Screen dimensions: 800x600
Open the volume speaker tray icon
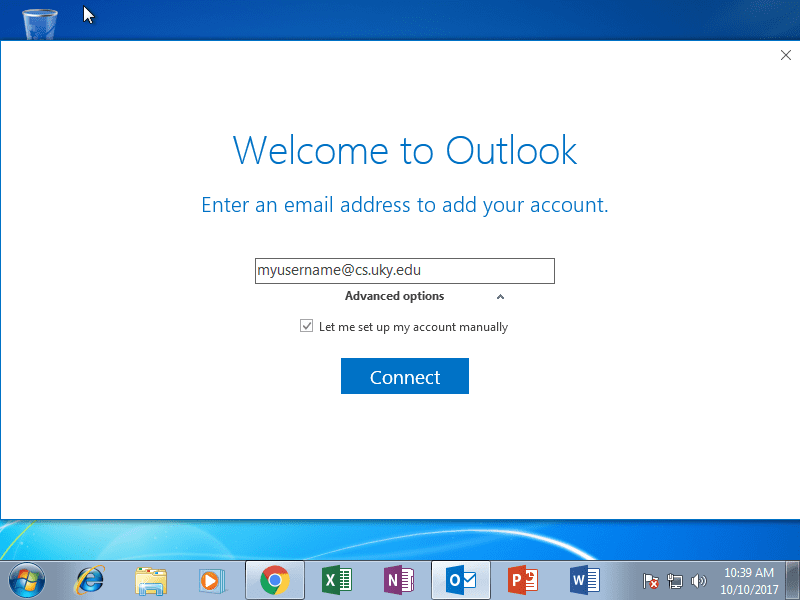click(x=698, y=581)
